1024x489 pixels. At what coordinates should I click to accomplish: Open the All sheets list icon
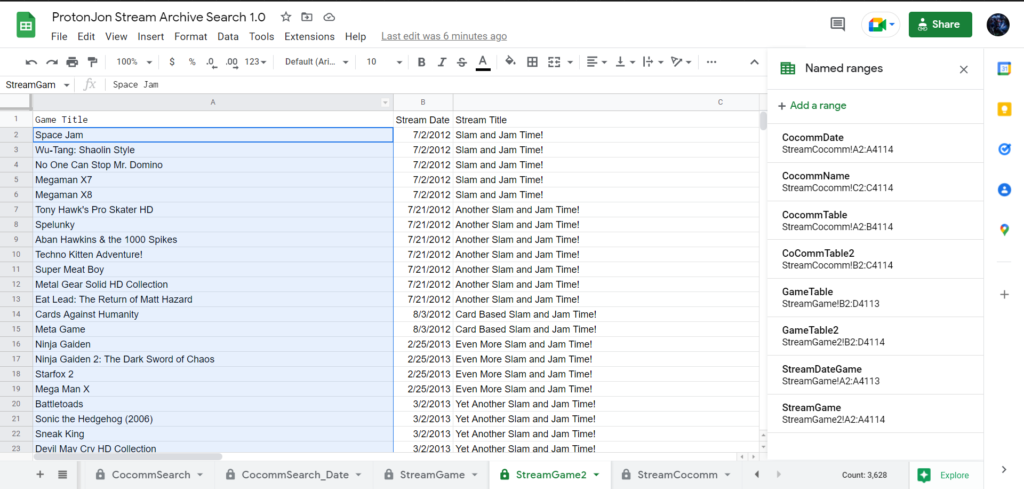(x=62, y=475)
